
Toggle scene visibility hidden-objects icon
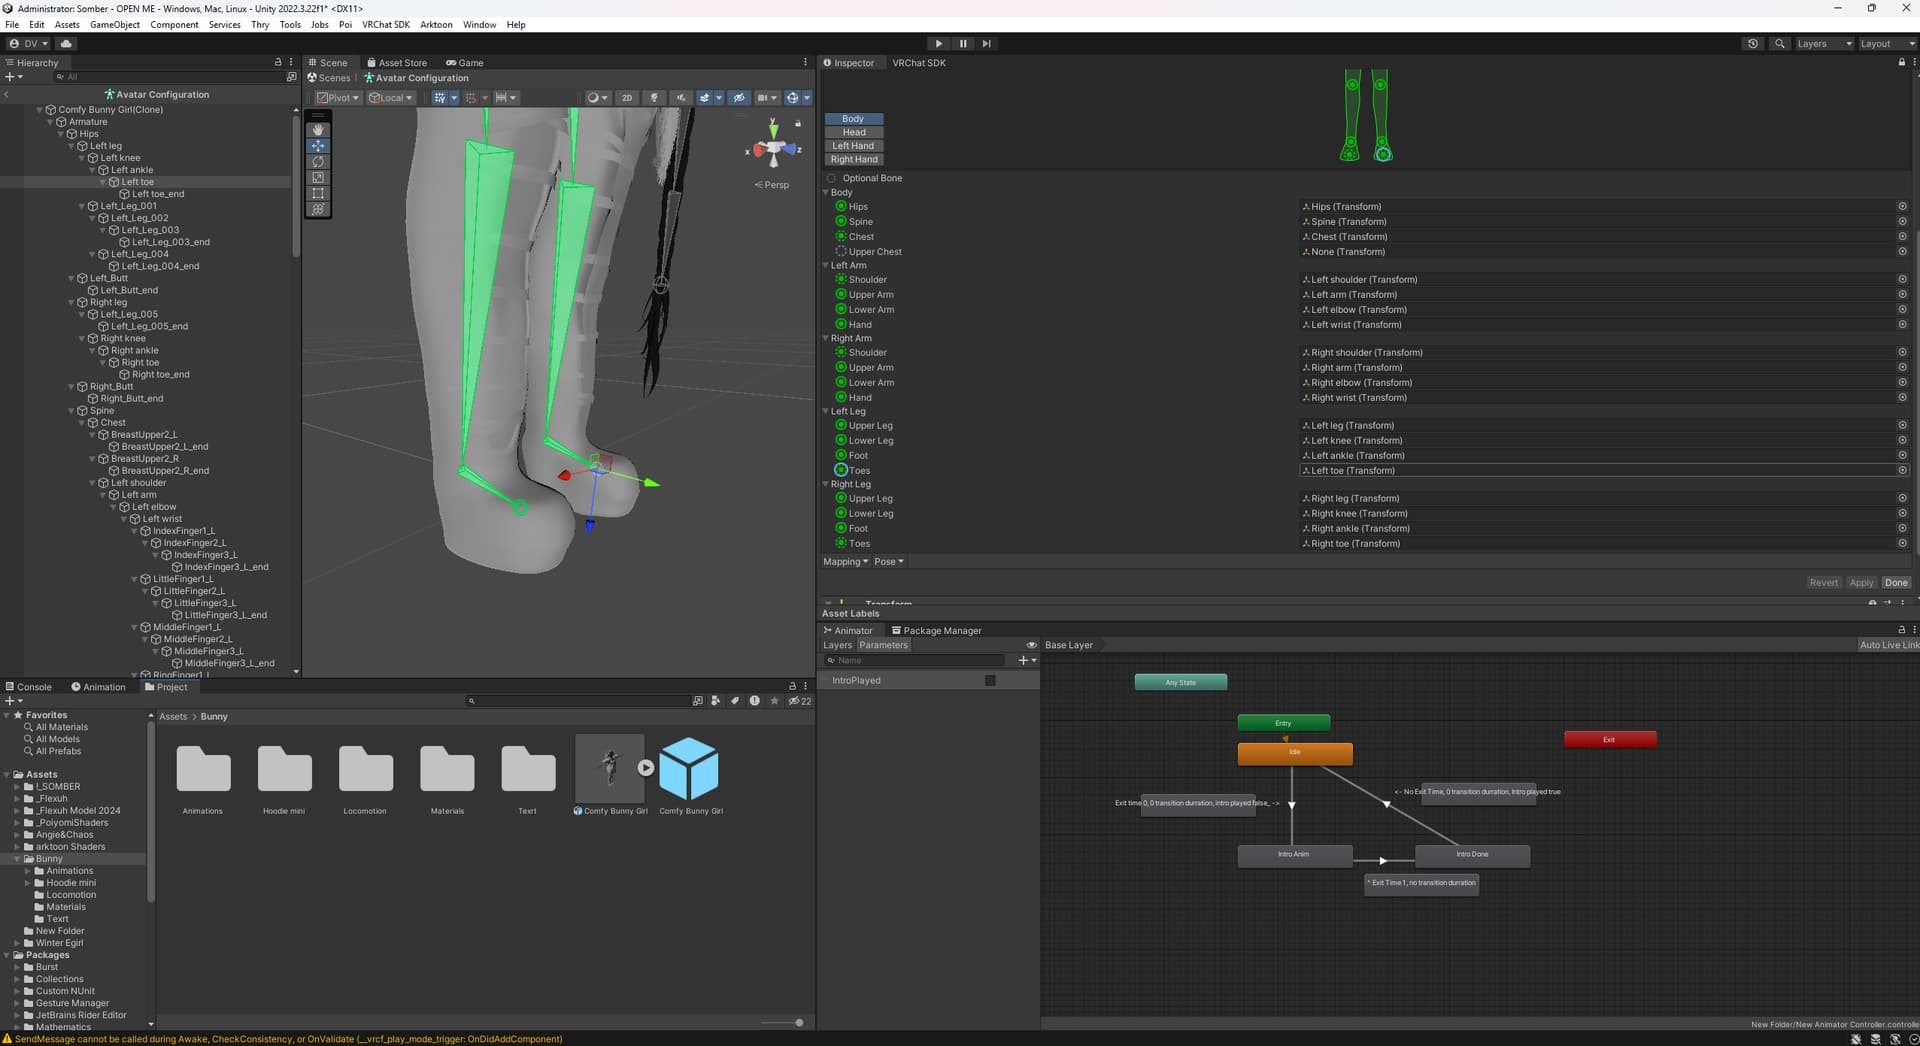coord(739,98)
